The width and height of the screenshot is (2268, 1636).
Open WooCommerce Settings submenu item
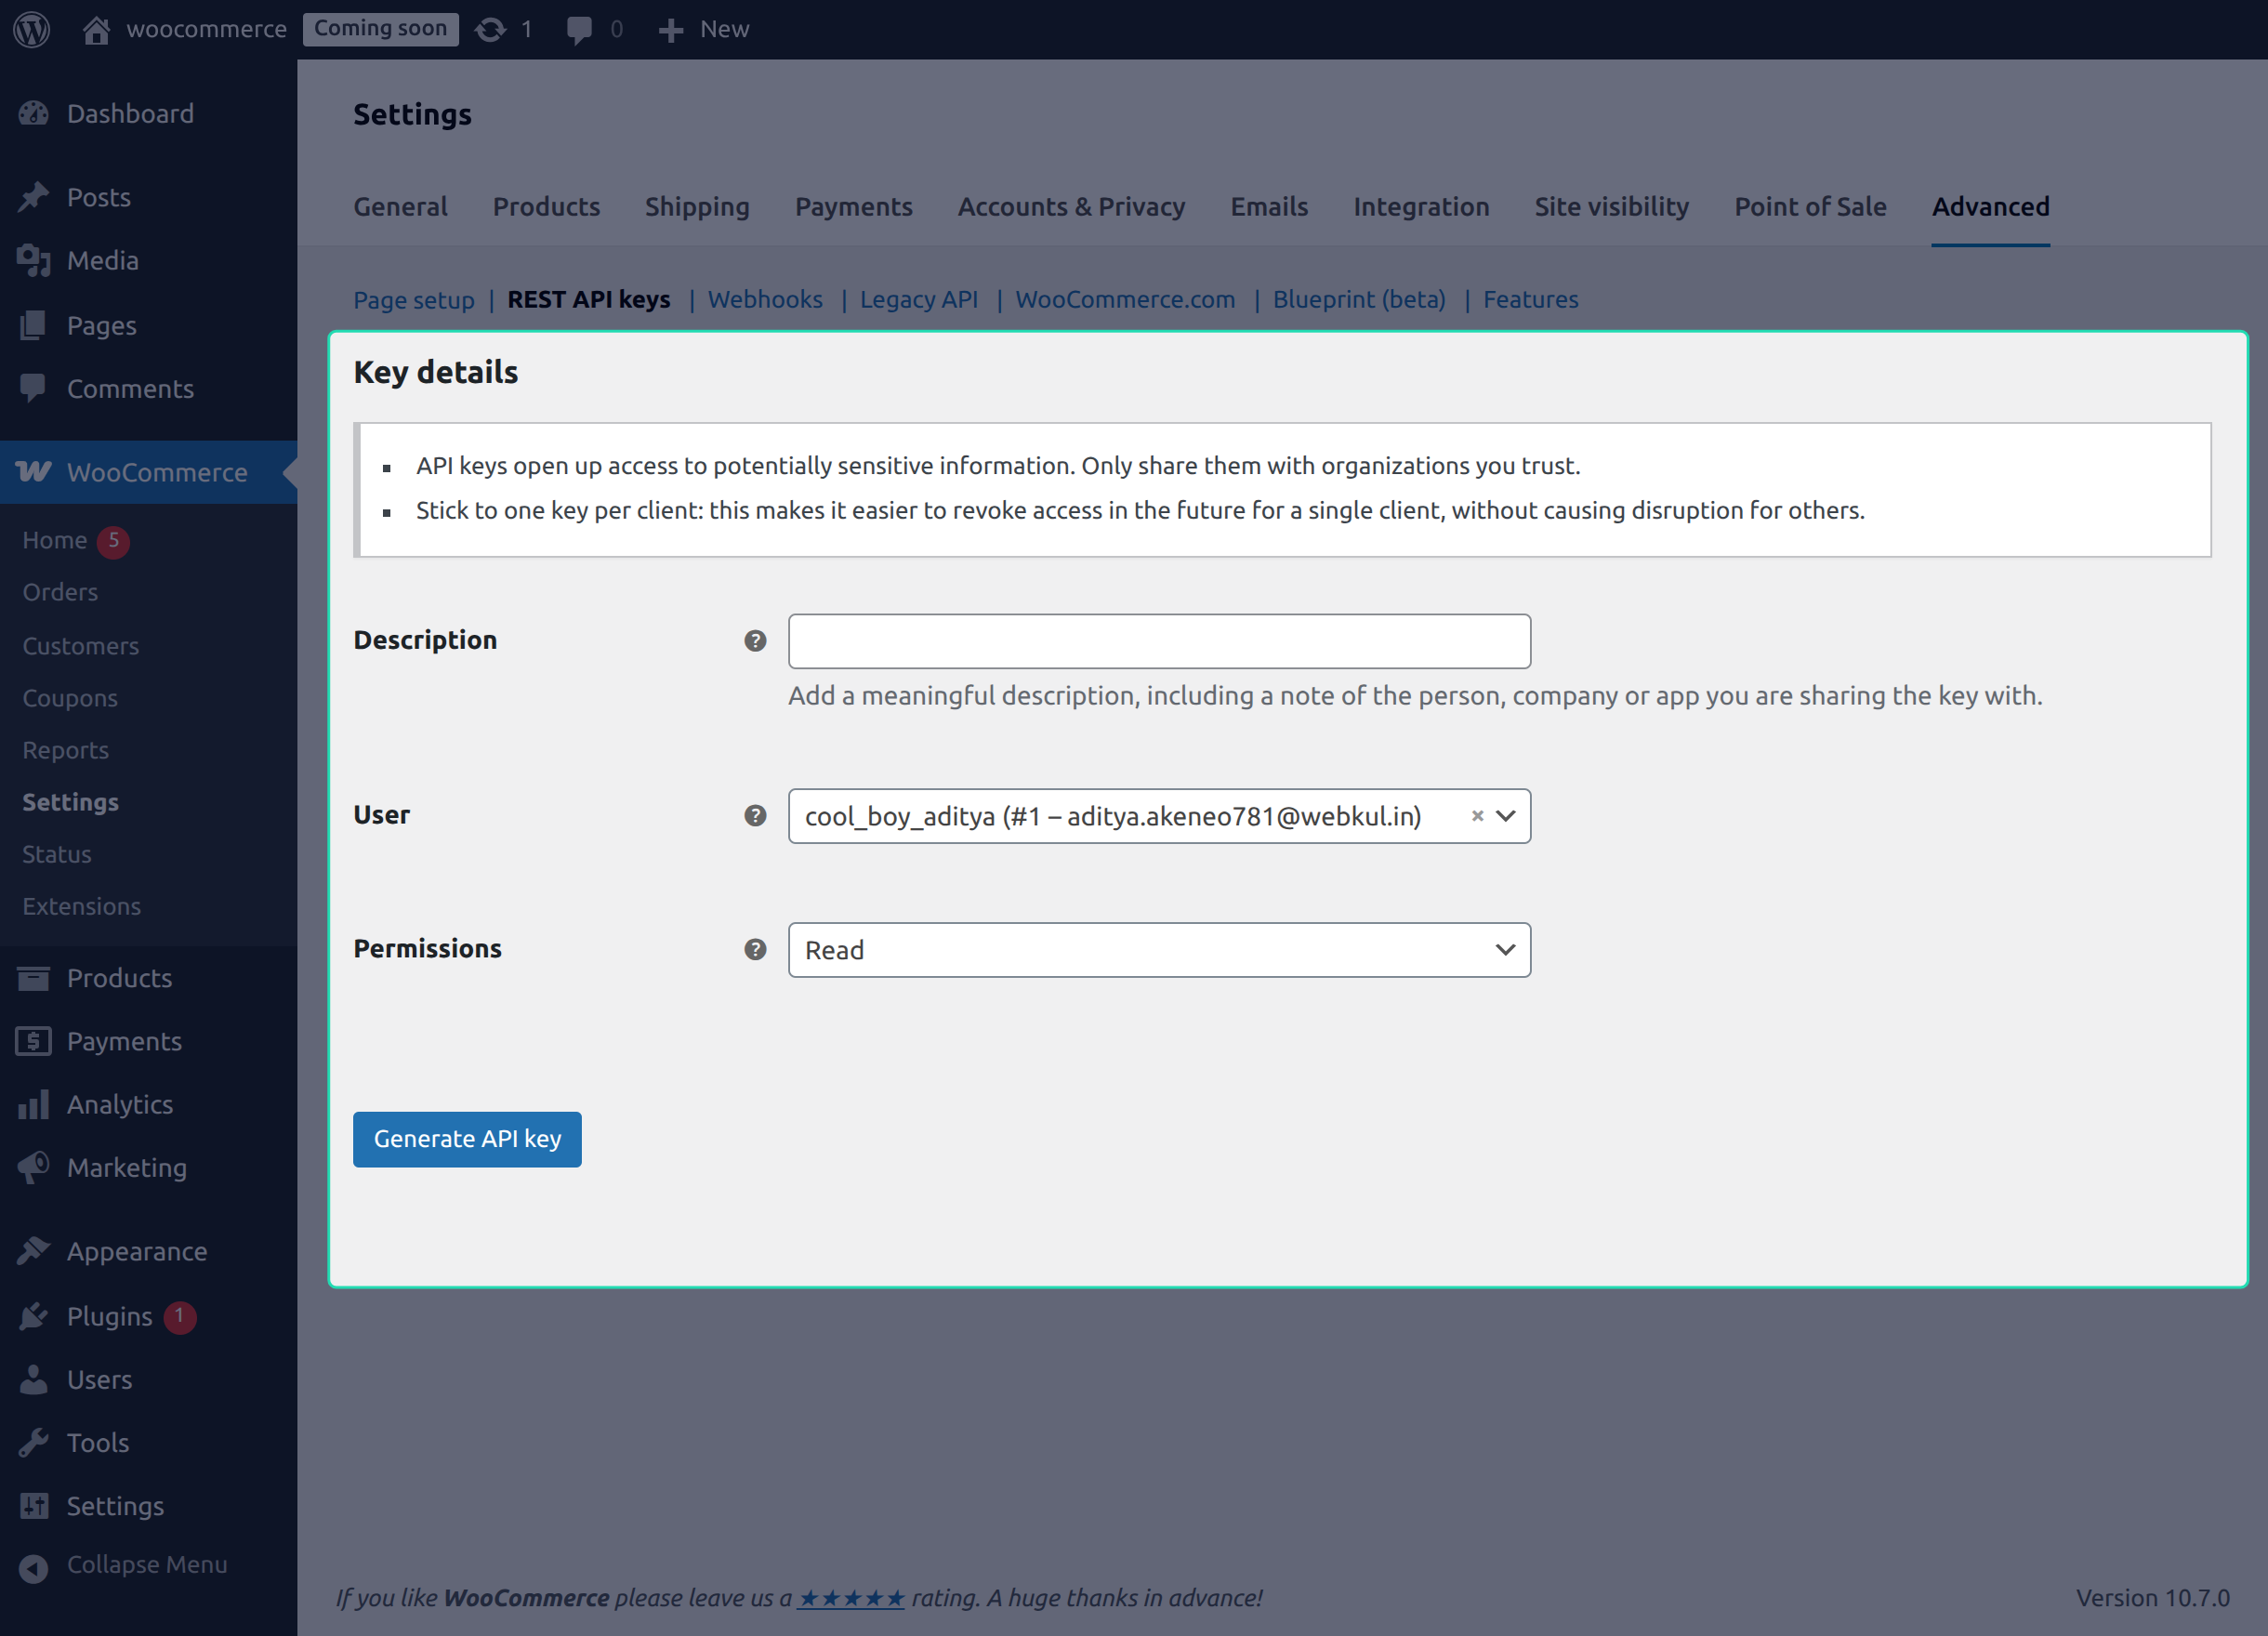70,802
